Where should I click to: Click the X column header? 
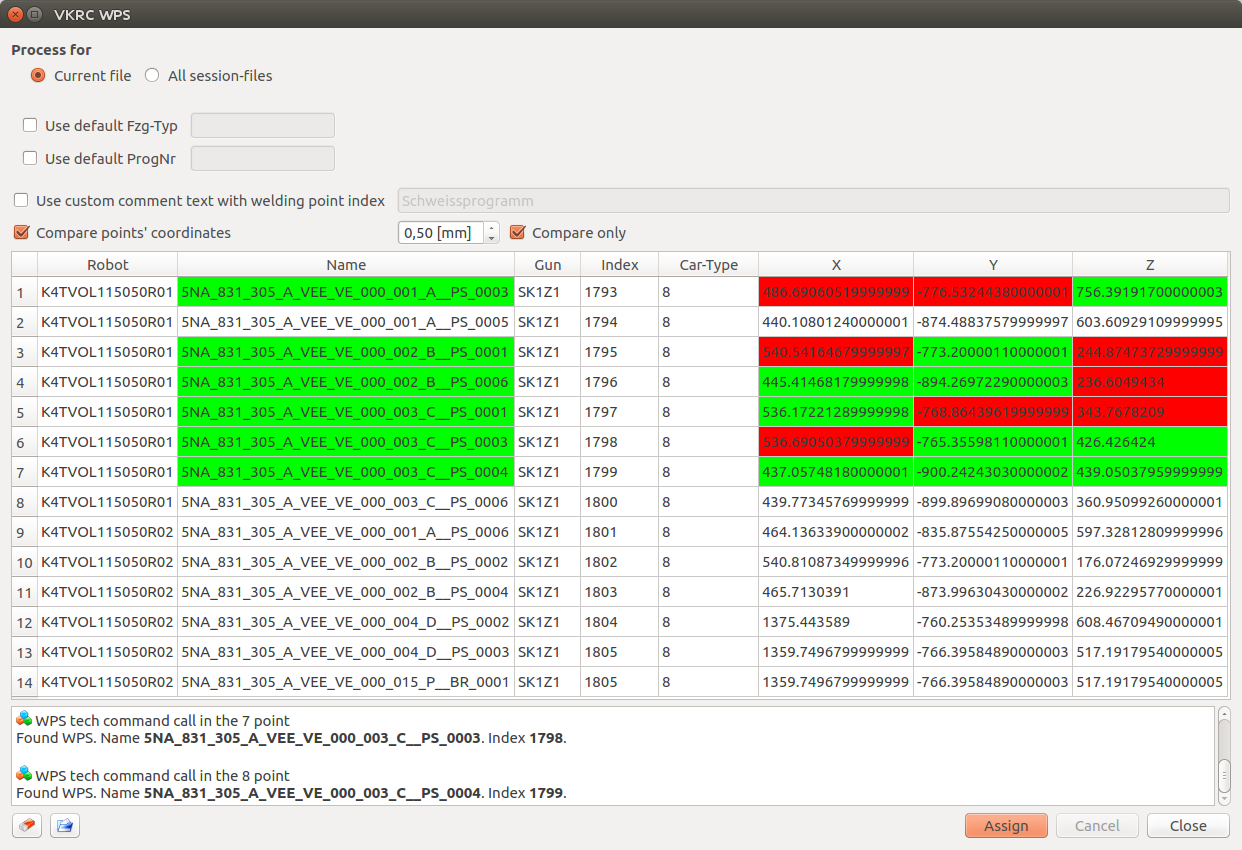pos(836,265)
